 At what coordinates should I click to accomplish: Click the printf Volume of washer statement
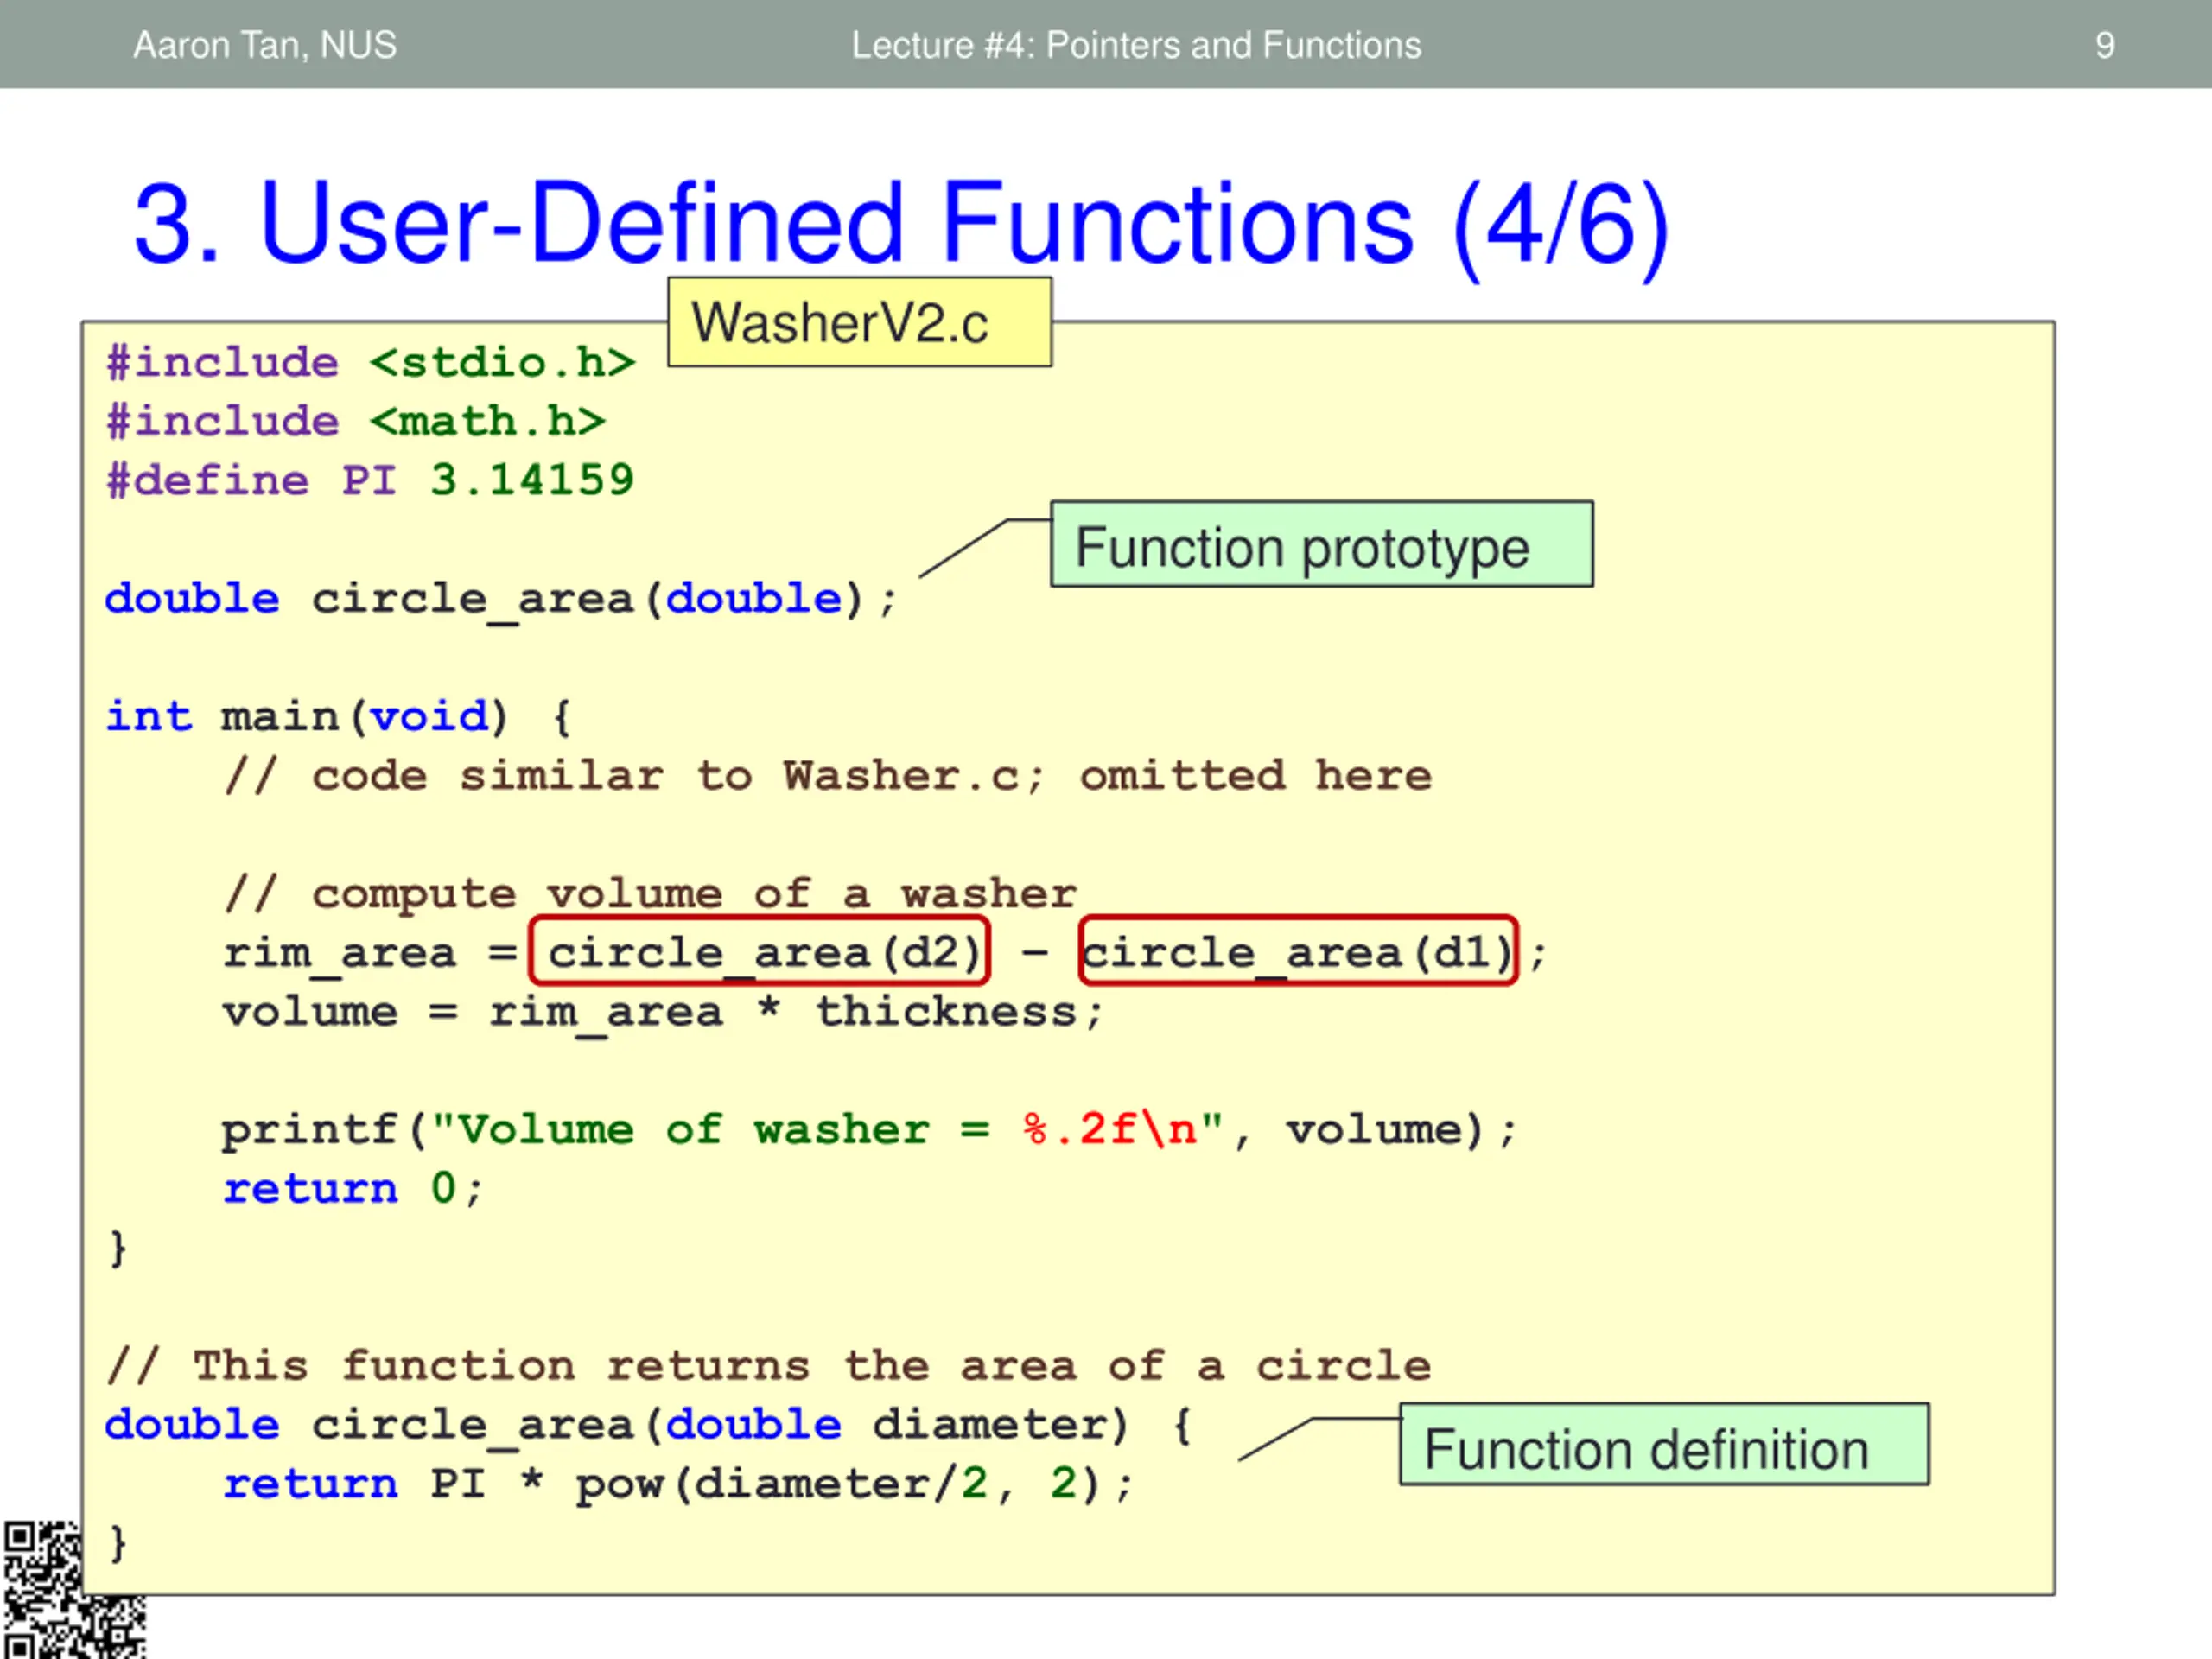pos(868,1130)
